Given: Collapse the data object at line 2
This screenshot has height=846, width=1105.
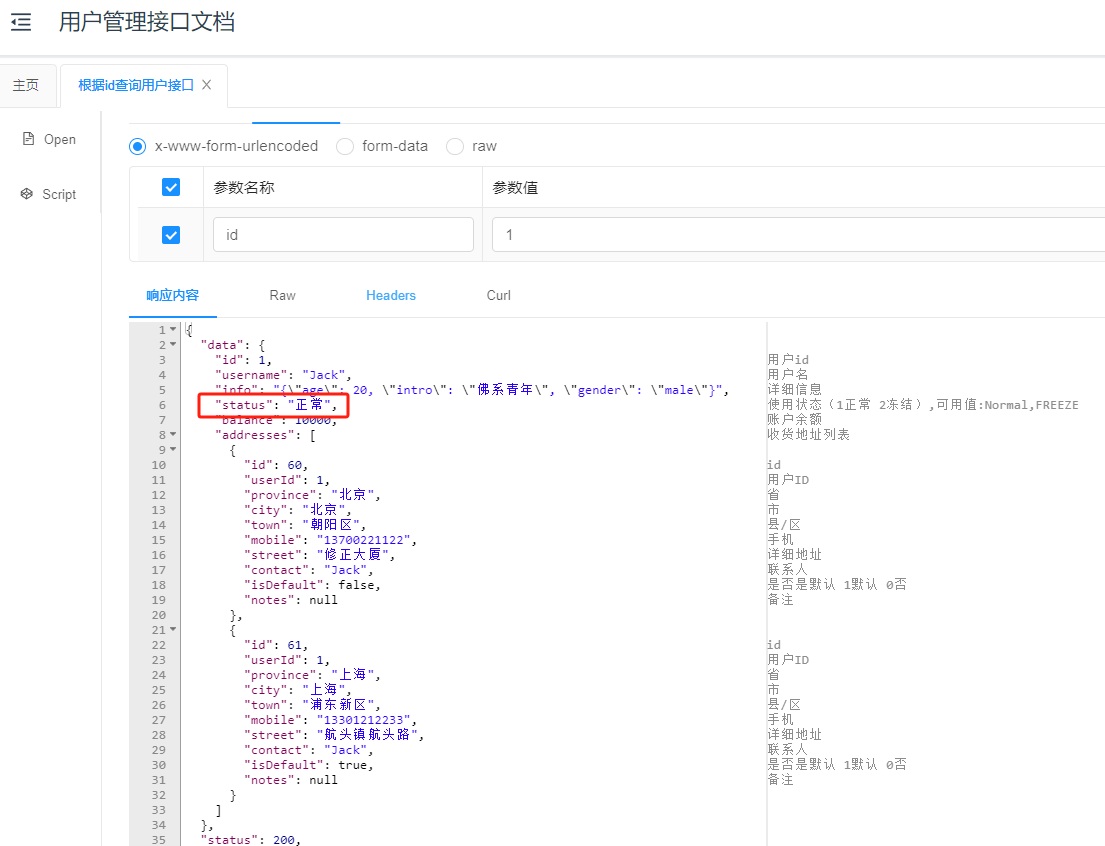Looking at the screenshot, I should point(173,345).
